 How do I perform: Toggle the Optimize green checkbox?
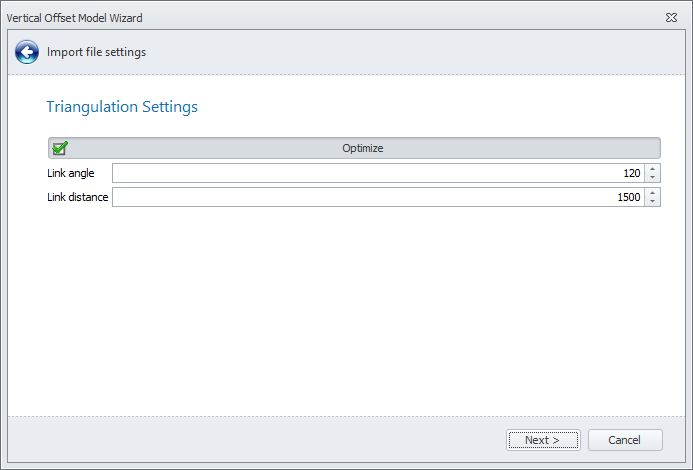(60, 148)
